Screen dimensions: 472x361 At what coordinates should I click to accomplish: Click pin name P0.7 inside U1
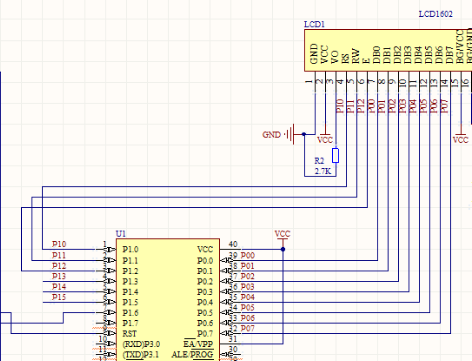pos(205,334)
